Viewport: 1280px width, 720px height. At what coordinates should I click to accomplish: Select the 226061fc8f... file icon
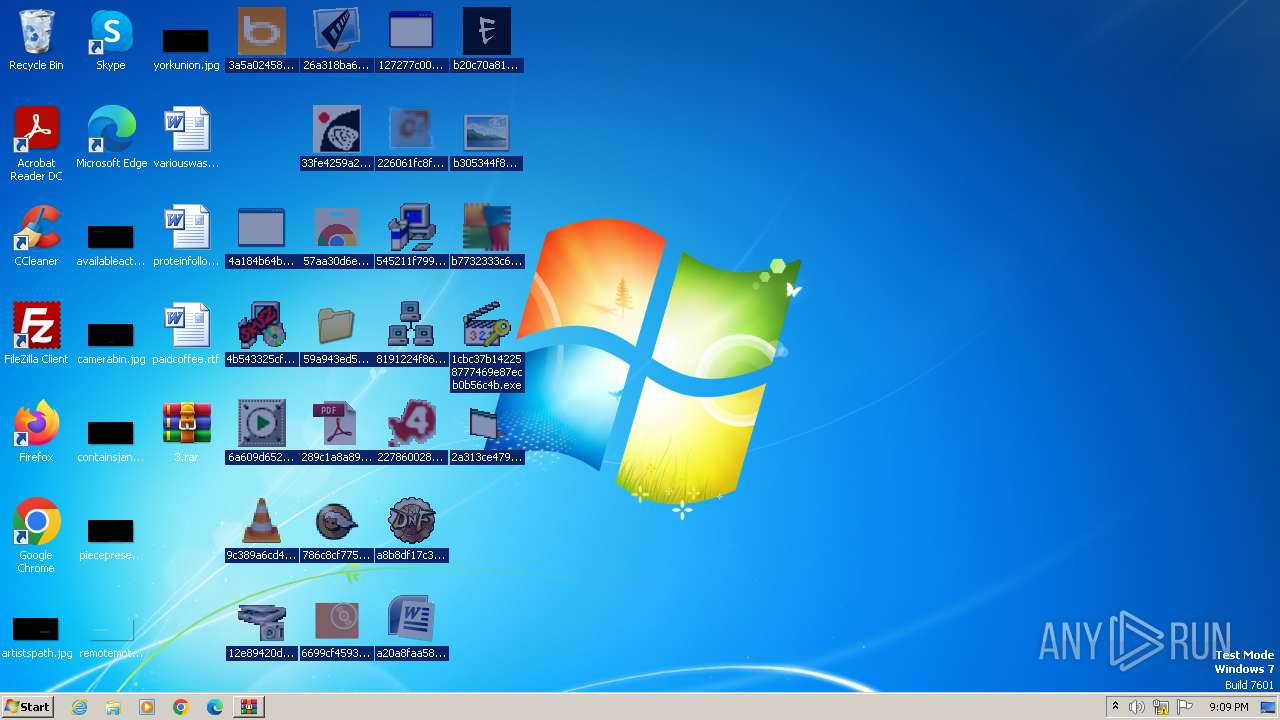pyautogui.click(x=412, y=130)
